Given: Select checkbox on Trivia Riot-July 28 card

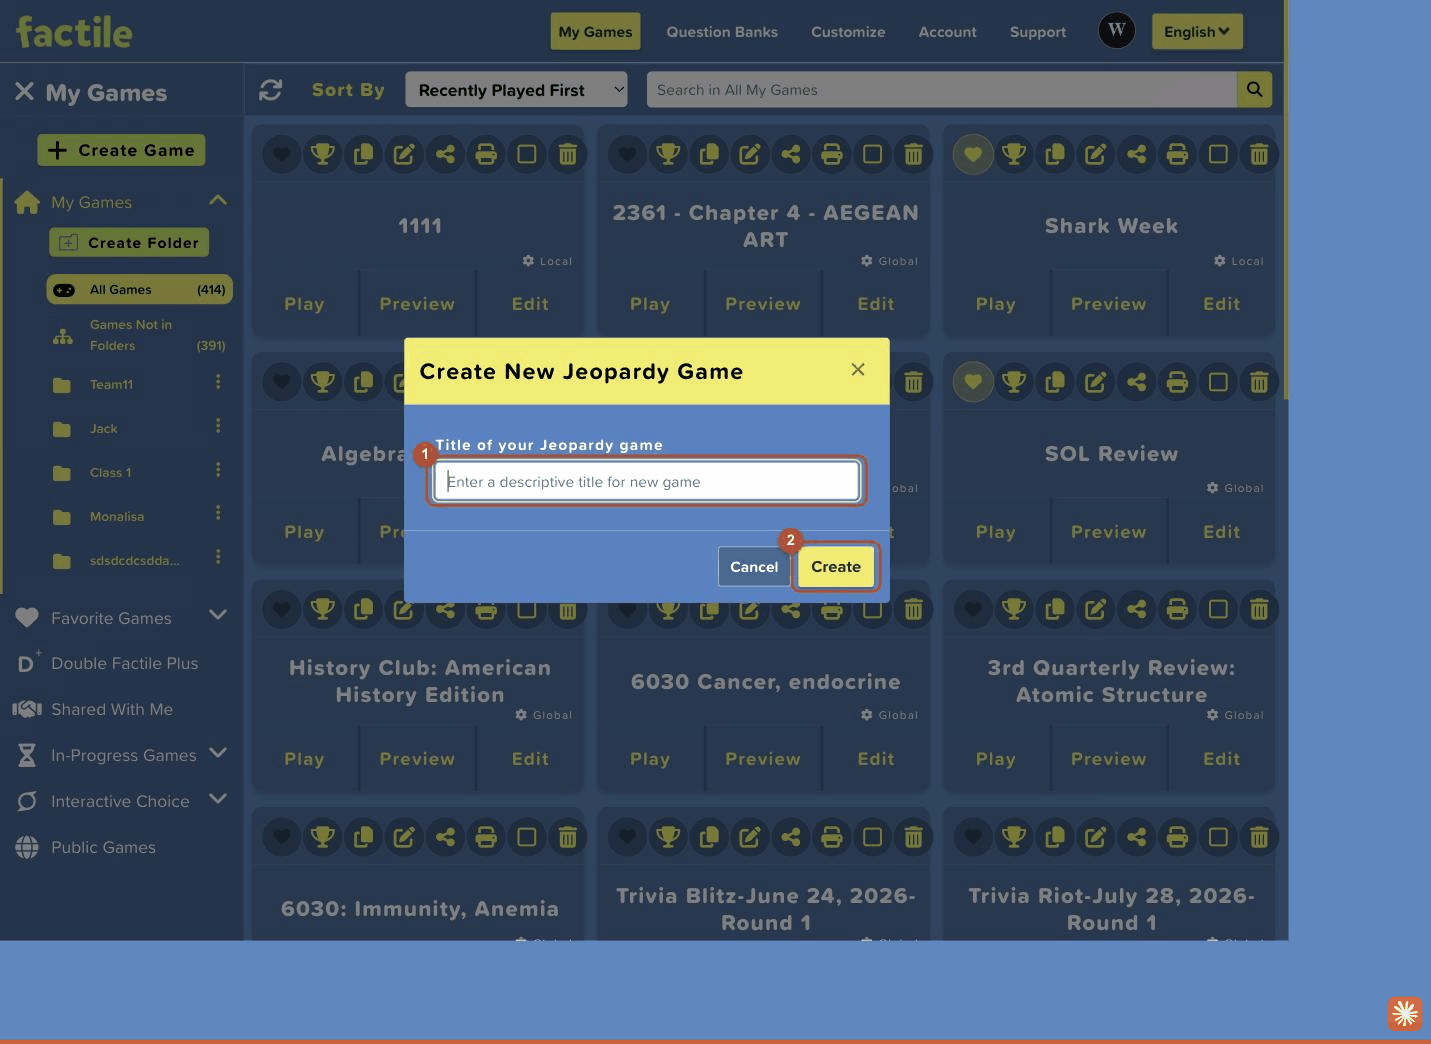Looking at the screenshot, I should pos(1218,837).
